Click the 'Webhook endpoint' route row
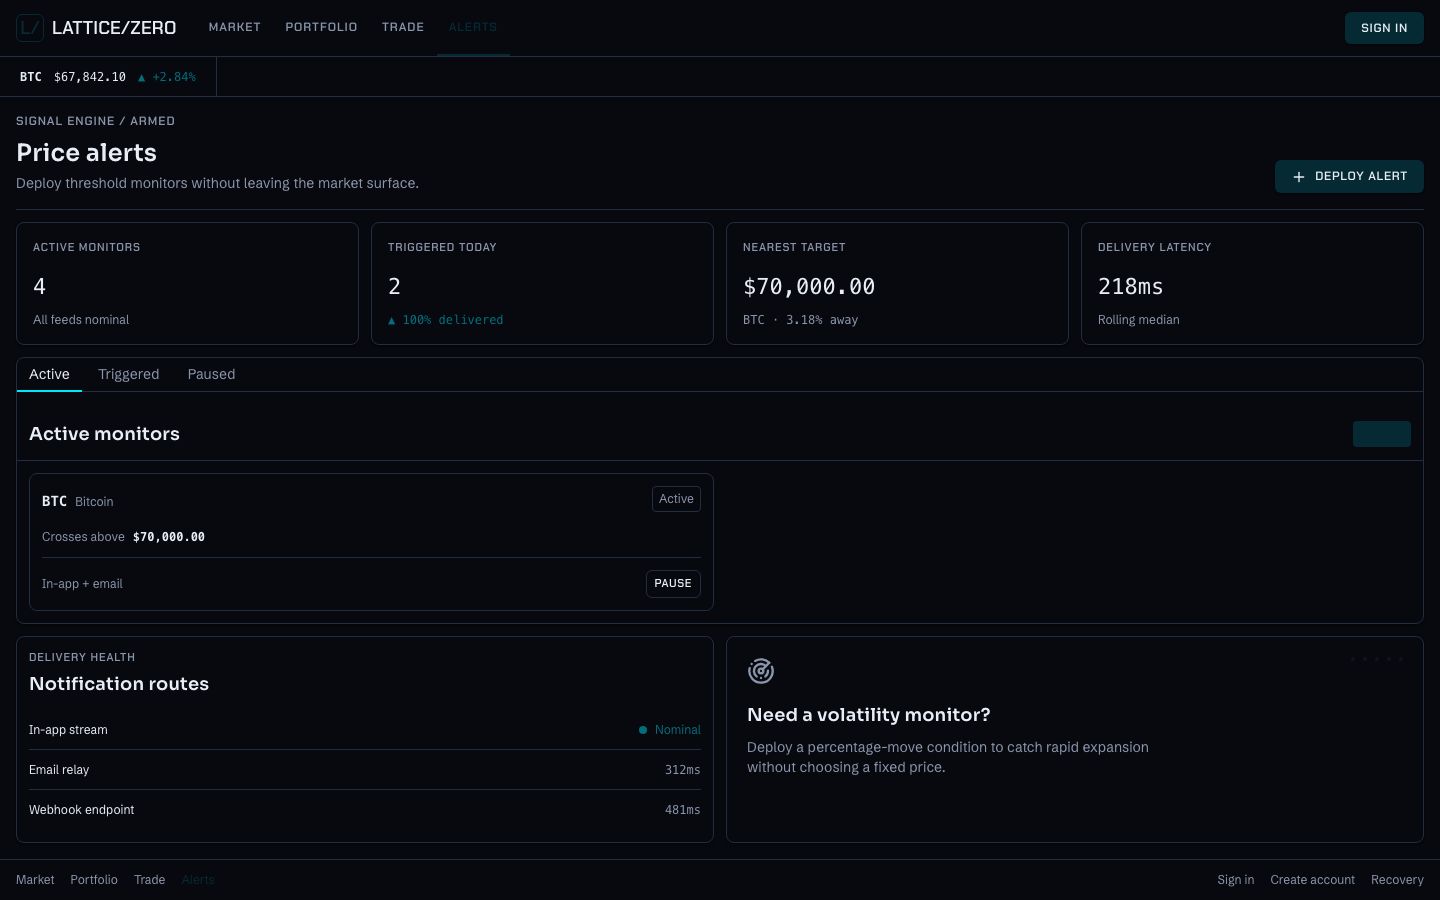1440x900 pixels. point(365,810)
